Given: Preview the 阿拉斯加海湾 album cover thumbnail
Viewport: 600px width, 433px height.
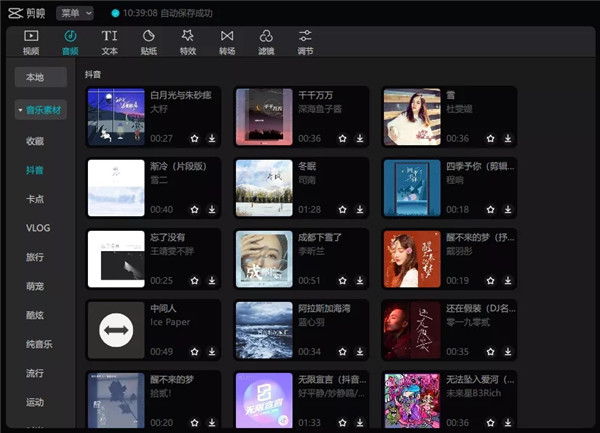Looking at the screenshot, I should click(x=264, y=330).
